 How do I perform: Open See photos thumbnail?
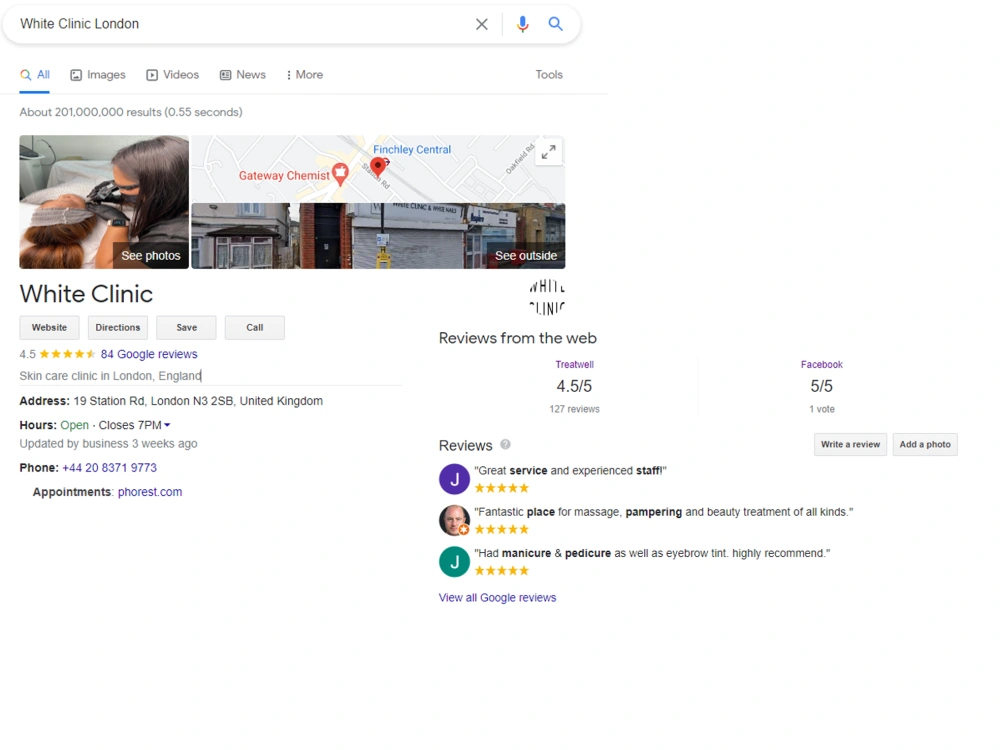pos(104,202)
